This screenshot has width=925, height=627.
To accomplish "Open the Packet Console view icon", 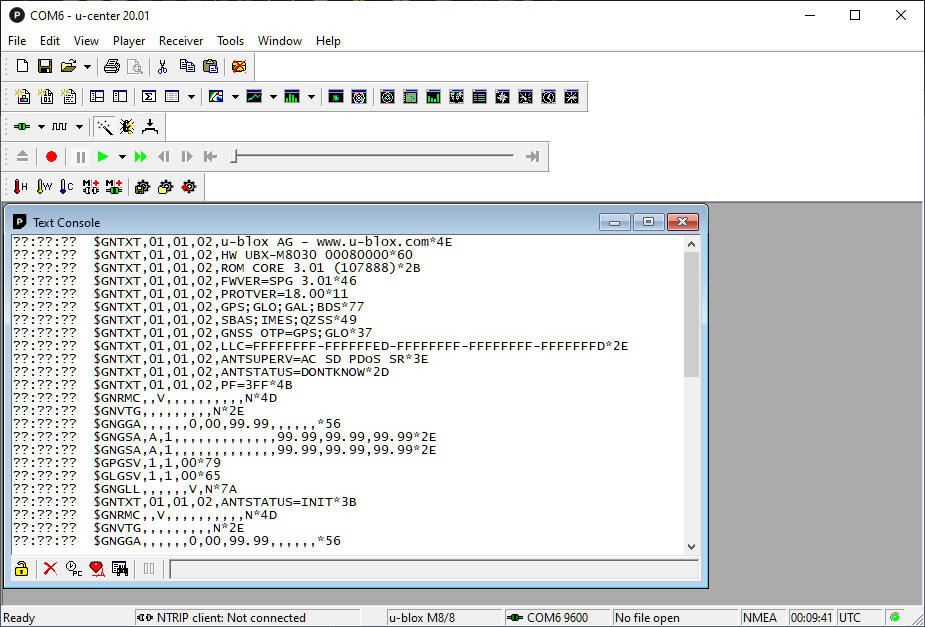I will (x=22, y=97).
